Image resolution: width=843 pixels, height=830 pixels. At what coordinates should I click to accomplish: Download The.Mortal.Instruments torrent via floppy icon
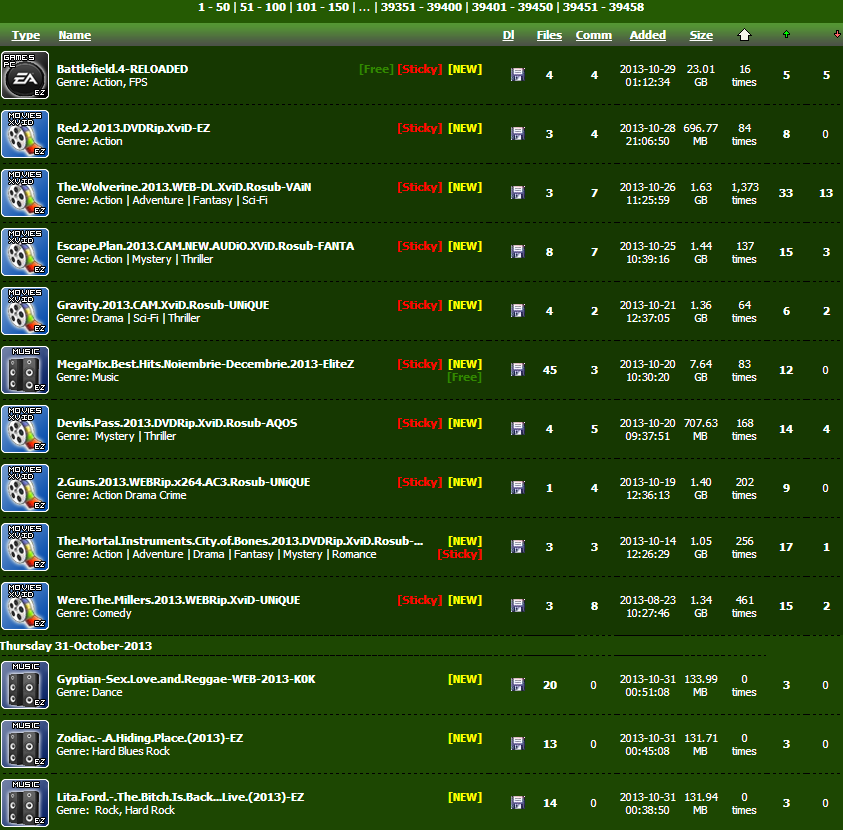point(518,547)
